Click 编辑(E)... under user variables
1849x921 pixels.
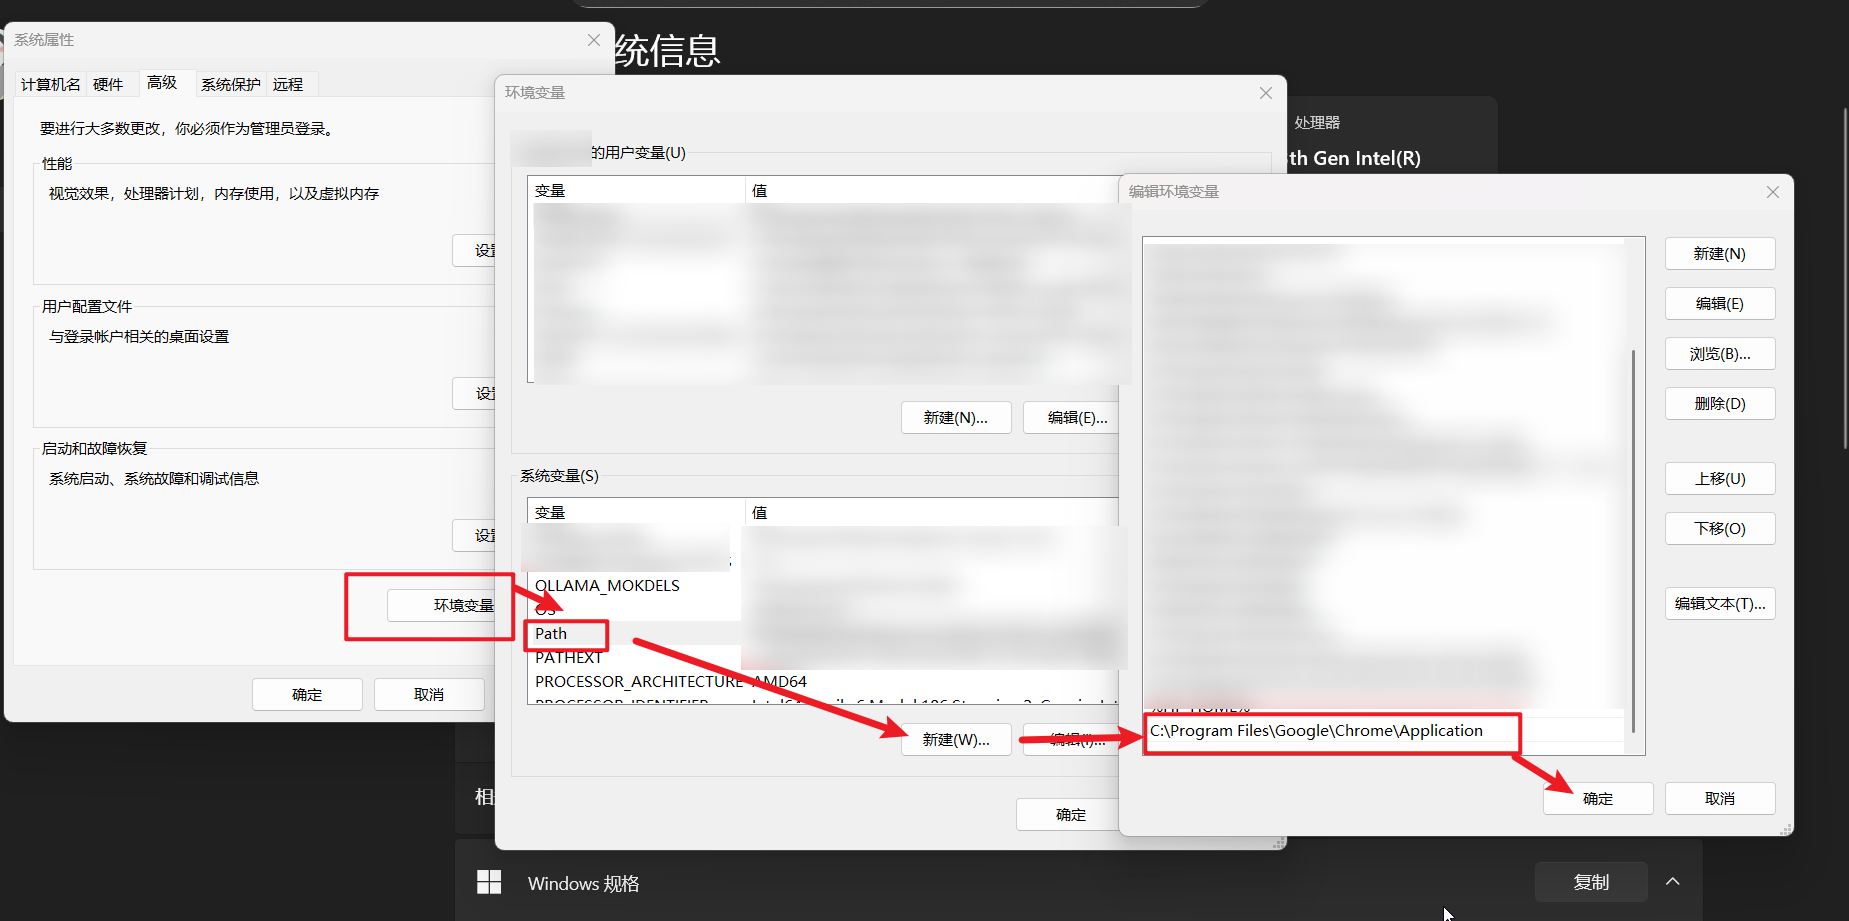coord(1071,418)
